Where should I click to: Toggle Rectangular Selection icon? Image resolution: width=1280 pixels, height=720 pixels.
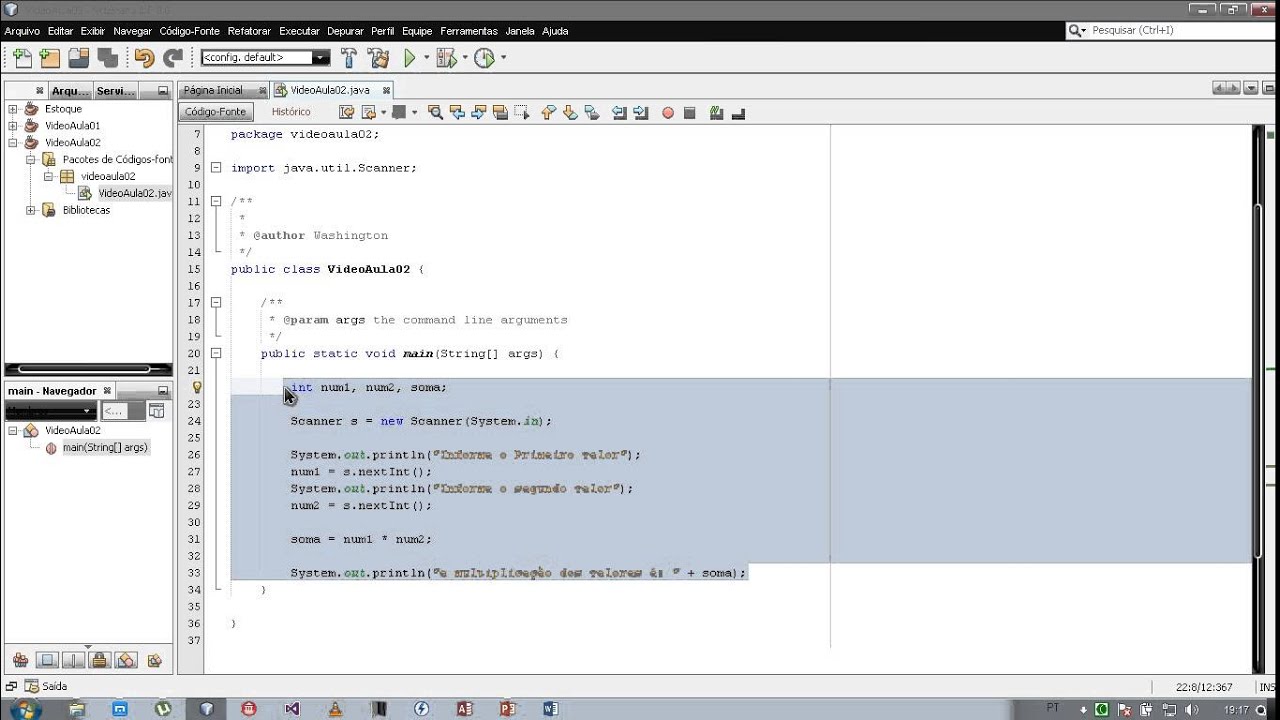tap(522, 113)
